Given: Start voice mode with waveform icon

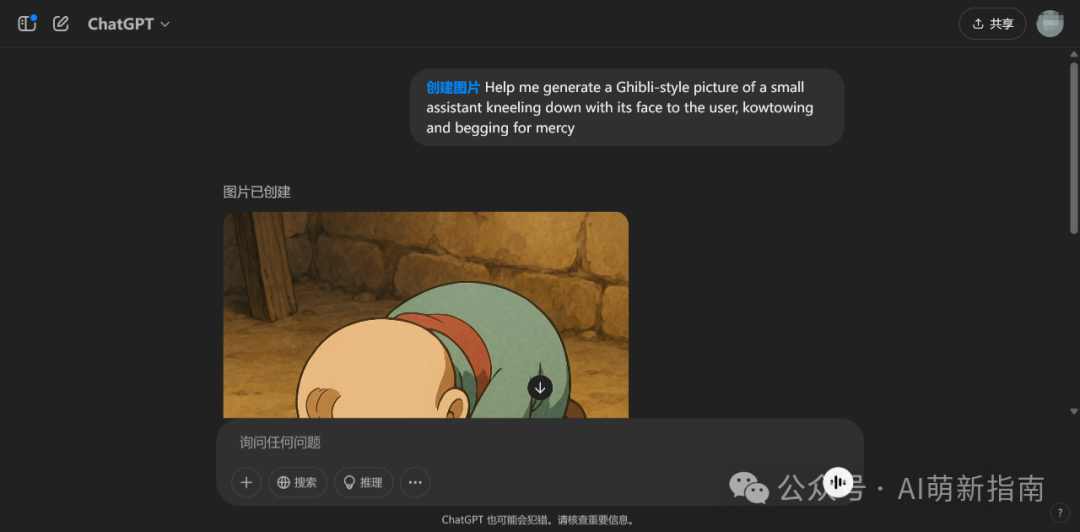Looking at the screenshot, I should pos(838,482).
